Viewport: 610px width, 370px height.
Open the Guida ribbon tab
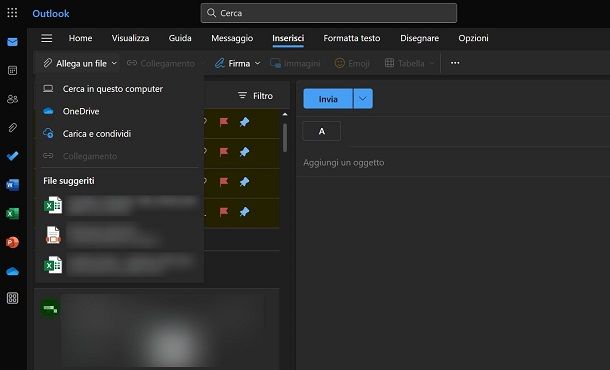pos(180,38)
